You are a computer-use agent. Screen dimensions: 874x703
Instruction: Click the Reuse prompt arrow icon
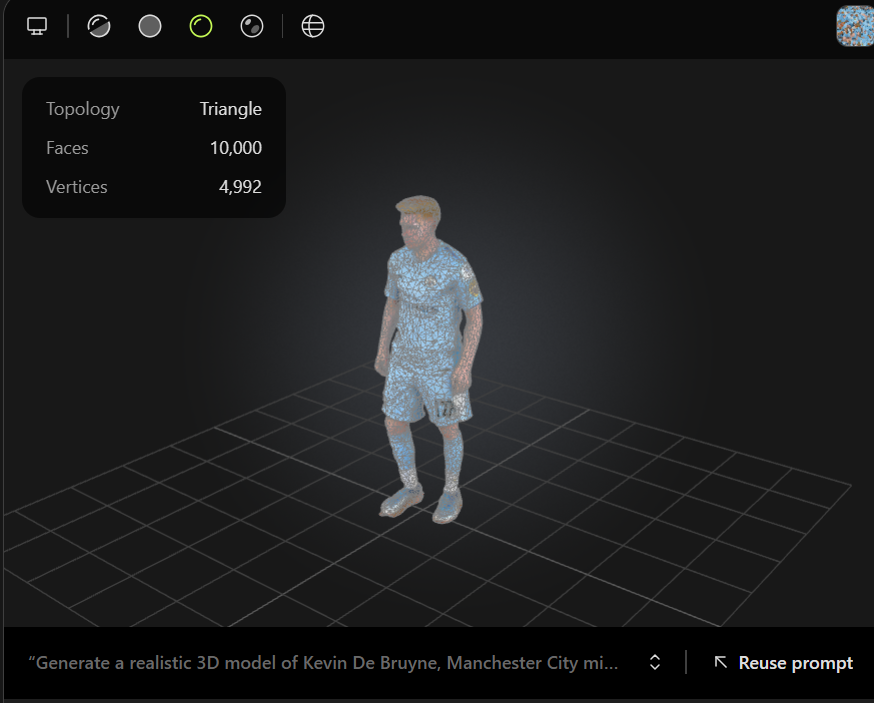(x=720, y=662)
